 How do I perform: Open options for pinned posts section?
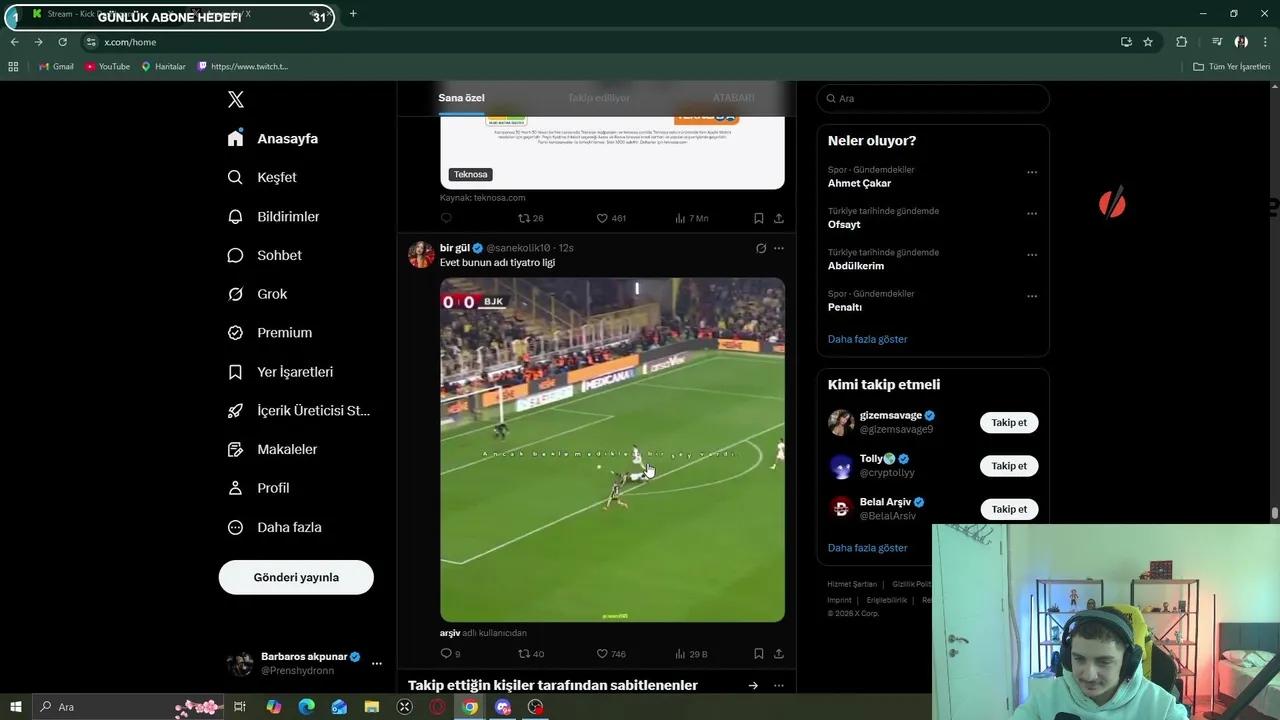[779, 685]
